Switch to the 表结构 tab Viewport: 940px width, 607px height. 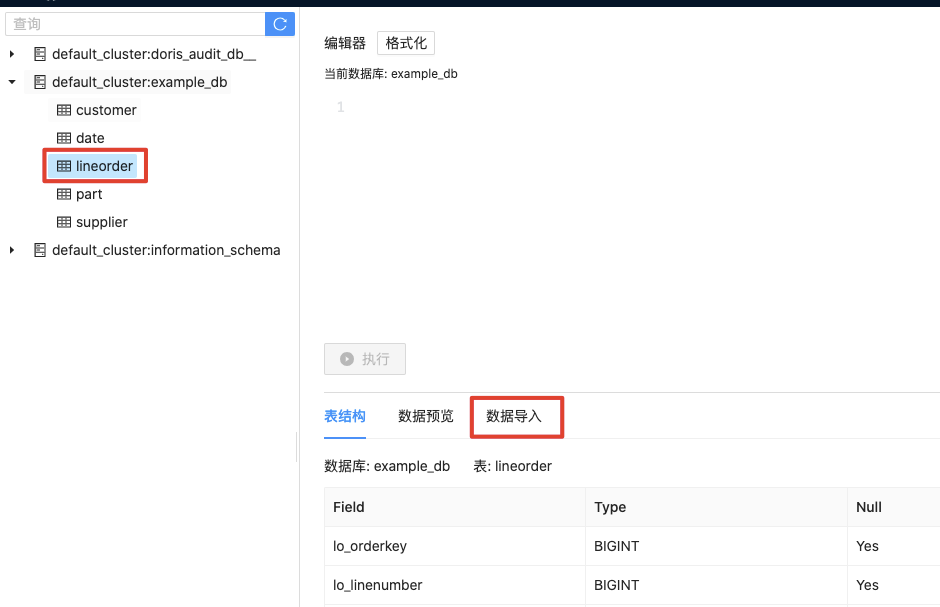[345, 416]
